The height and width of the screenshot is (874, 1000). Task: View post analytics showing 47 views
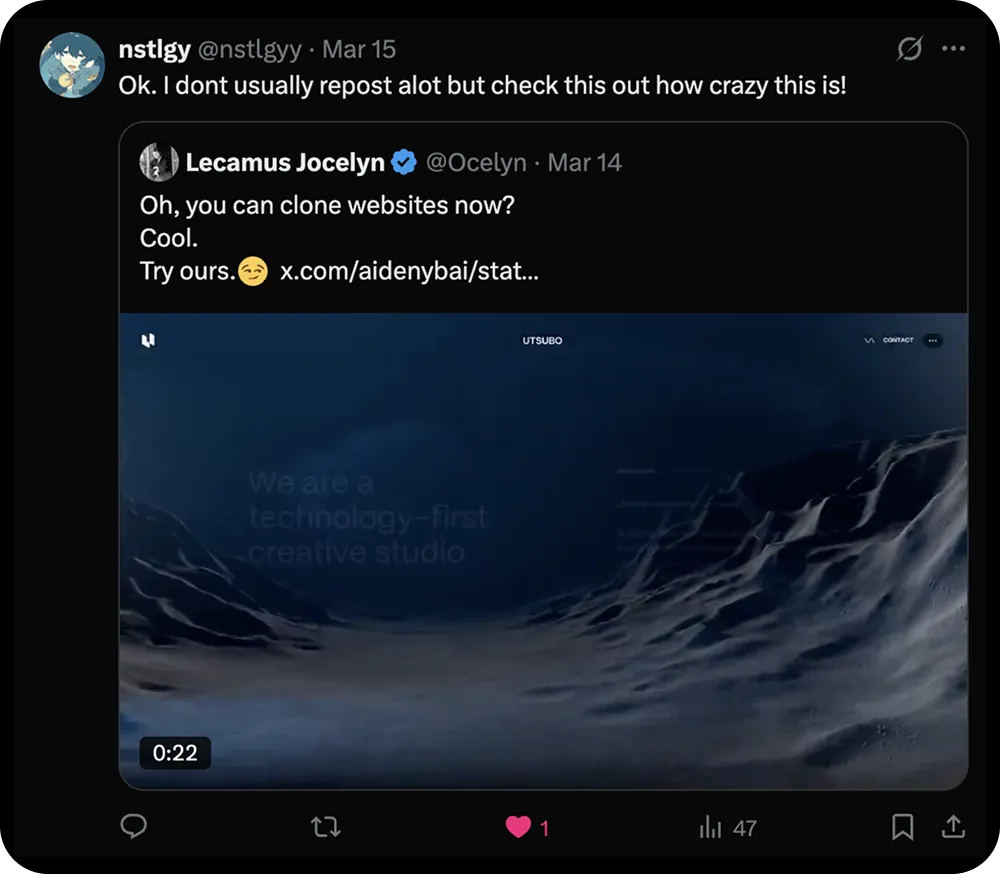pos(727,827)
